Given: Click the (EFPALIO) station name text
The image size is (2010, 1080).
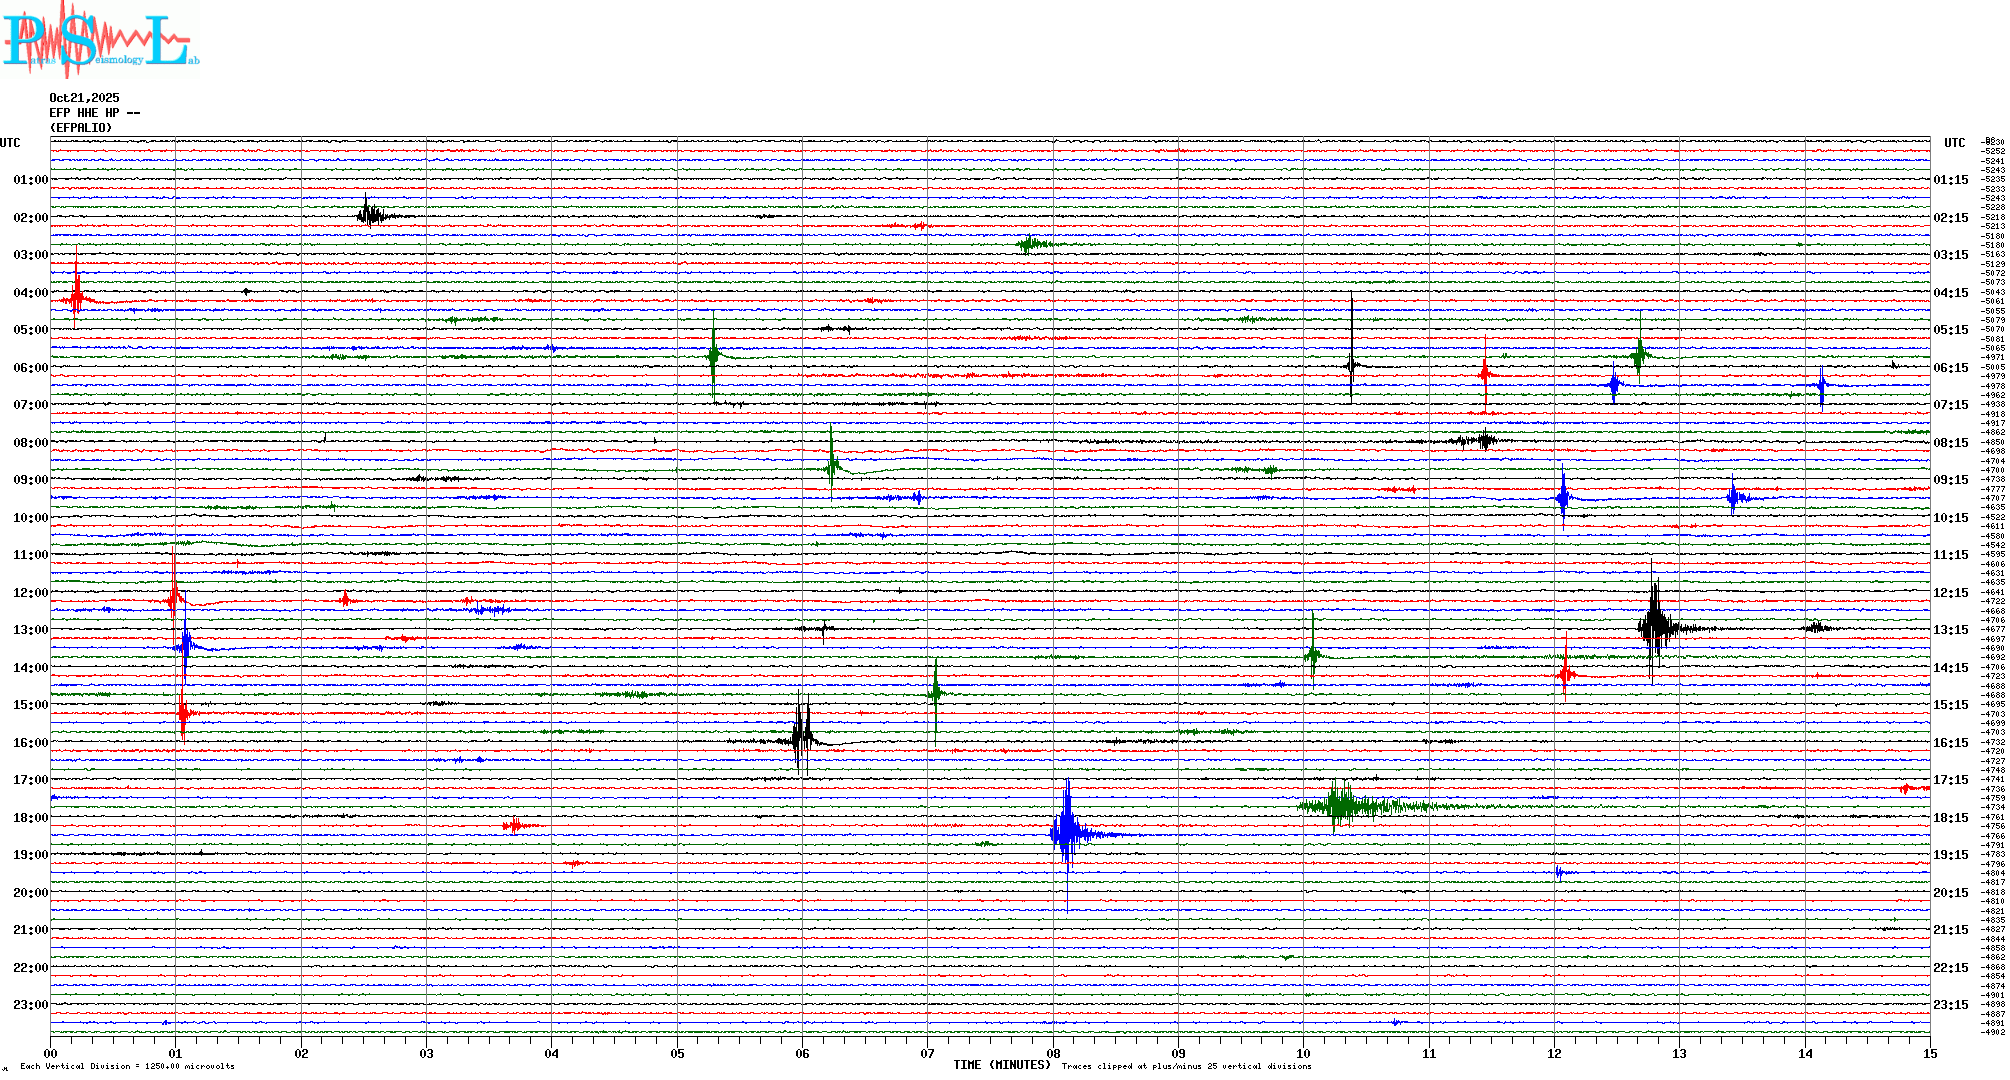Looking at the screenshot, I should 81,128.
